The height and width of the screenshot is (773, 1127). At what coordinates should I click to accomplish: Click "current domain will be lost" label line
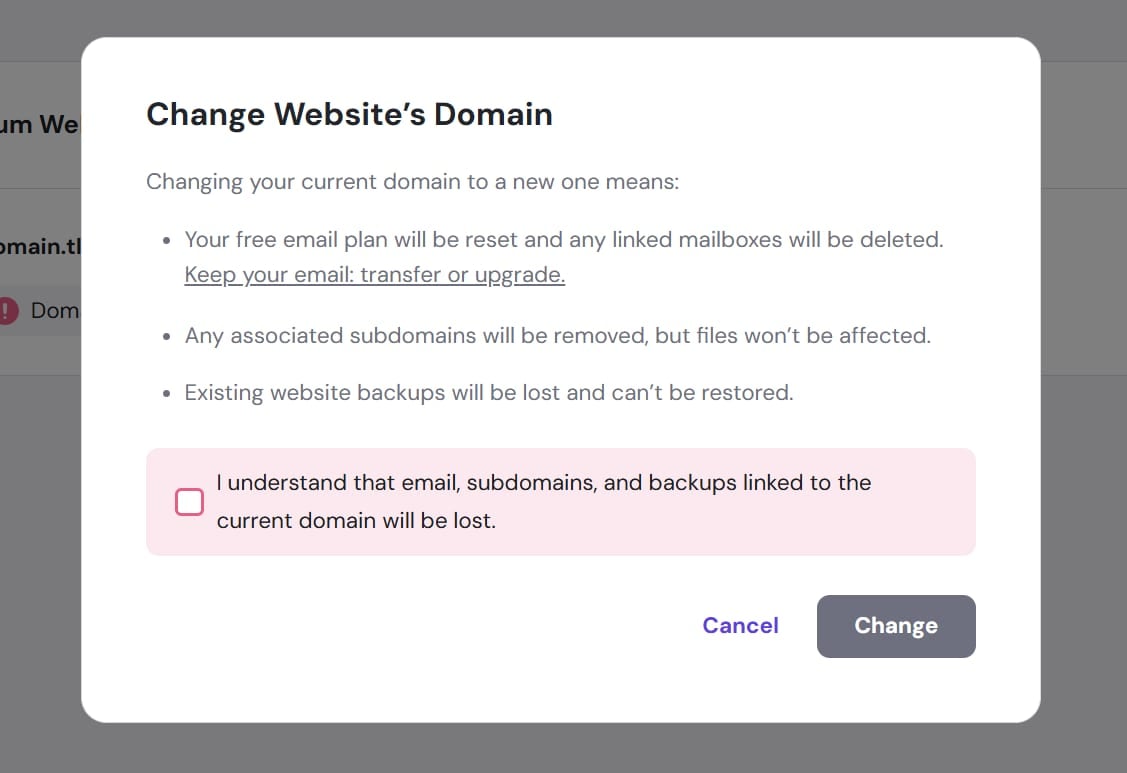(x=356, y=521)
